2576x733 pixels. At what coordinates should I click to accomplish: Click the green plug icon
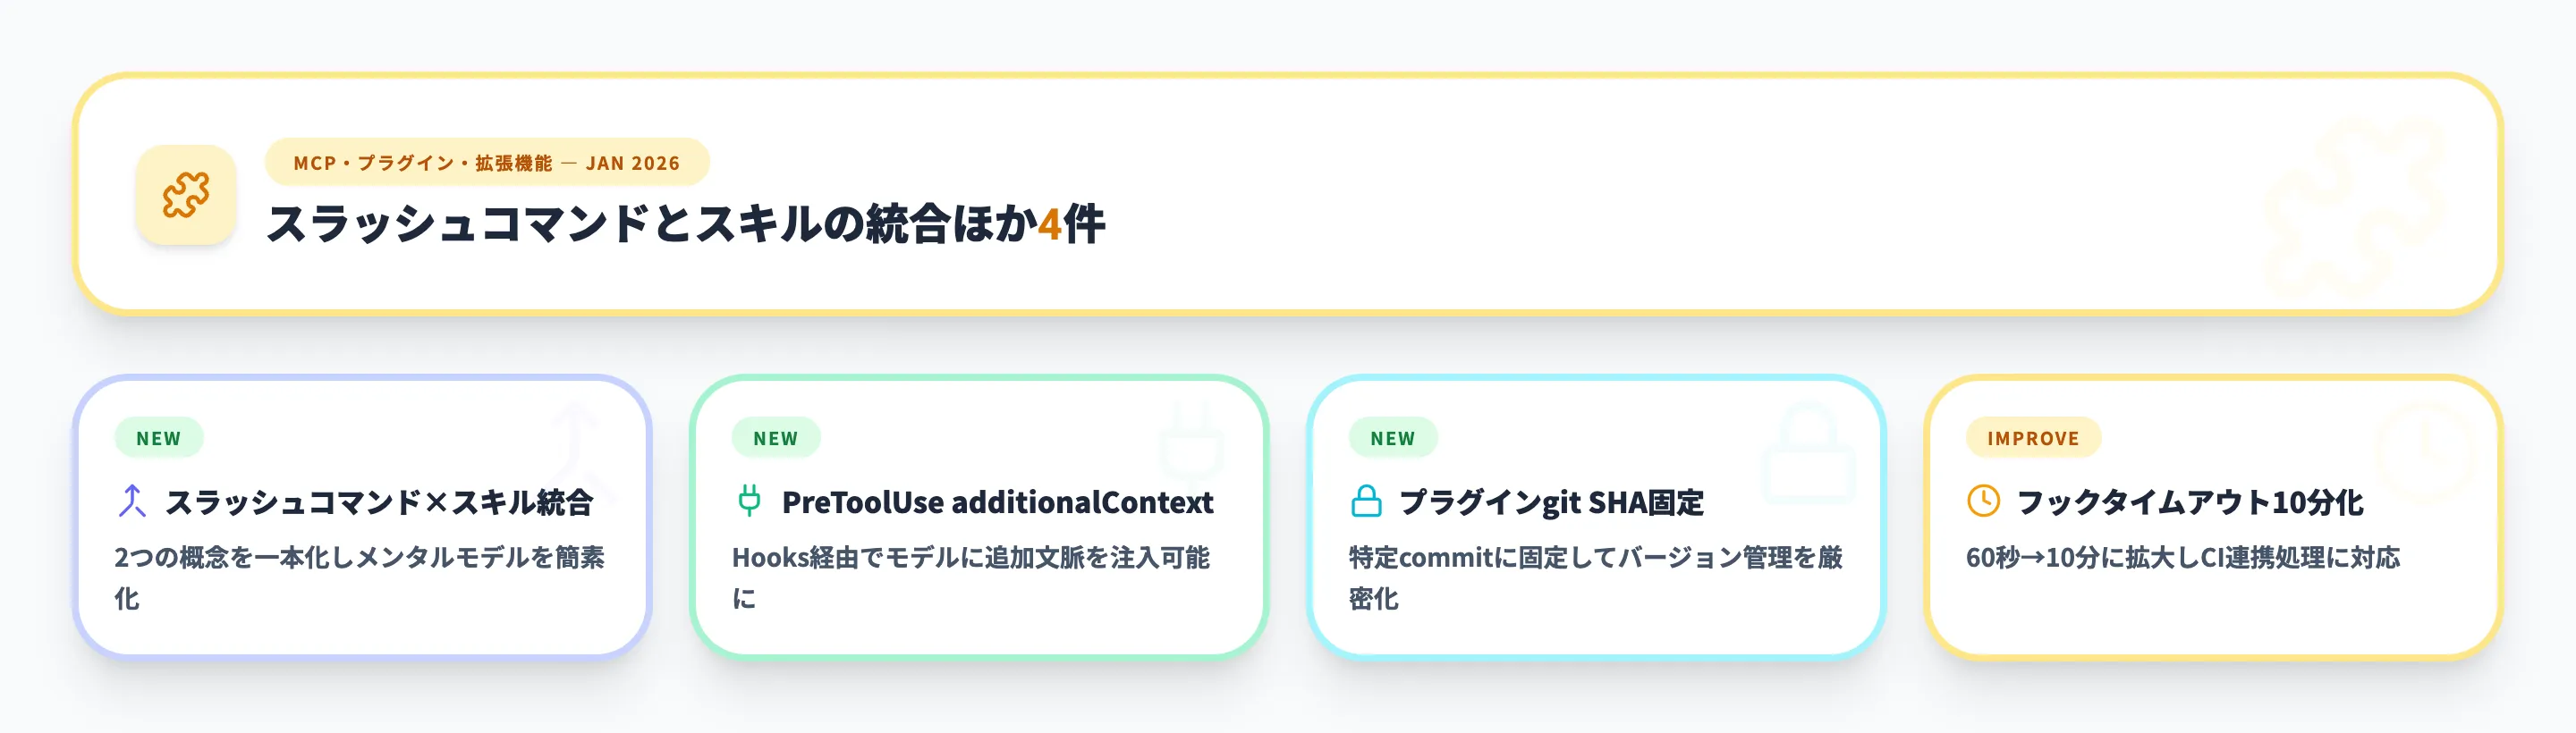(x=749, y=501)
